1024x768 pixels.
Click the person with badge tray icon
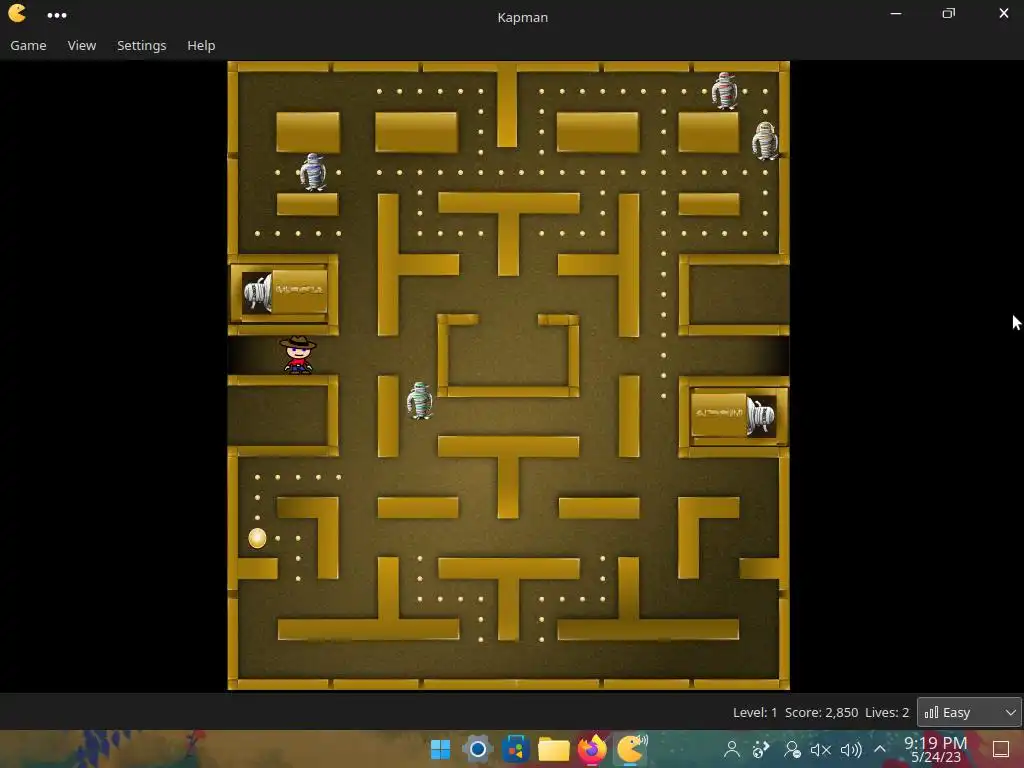click(x=792, y=750)
